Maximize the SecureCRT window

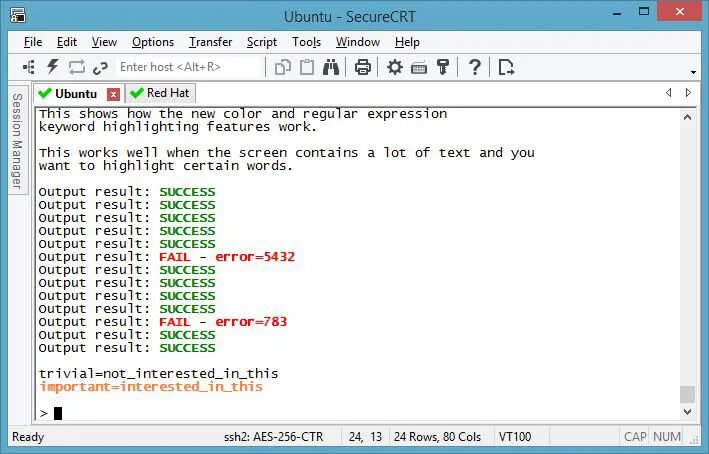pyautogui.click(x=644, y=12)
